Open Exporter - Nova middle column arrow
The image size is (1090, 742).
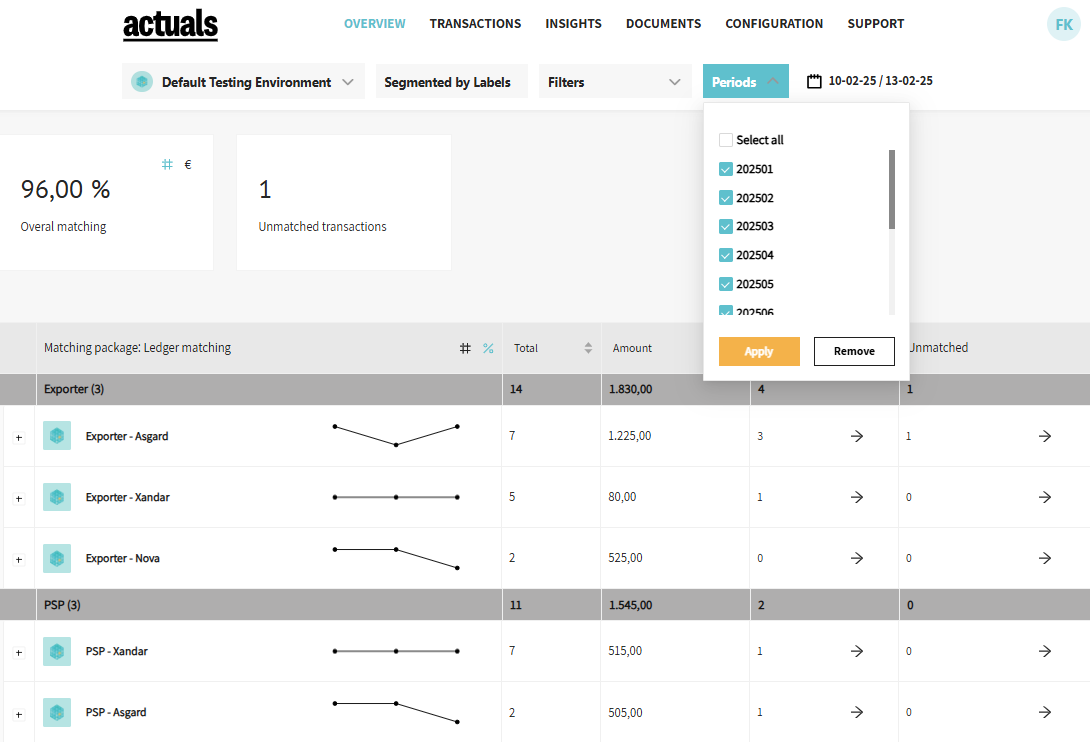tap(857, 558)
